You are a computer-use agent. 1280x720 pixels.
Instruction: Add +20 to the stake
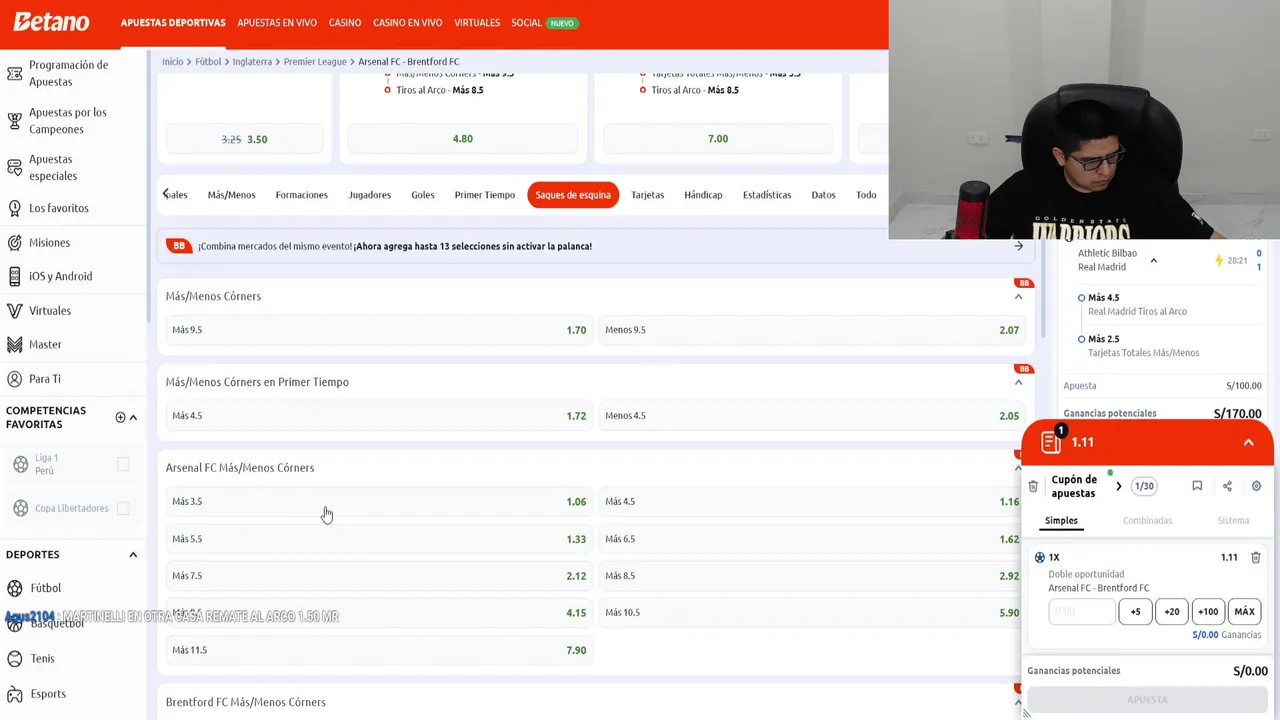(x=1171, y=611)
